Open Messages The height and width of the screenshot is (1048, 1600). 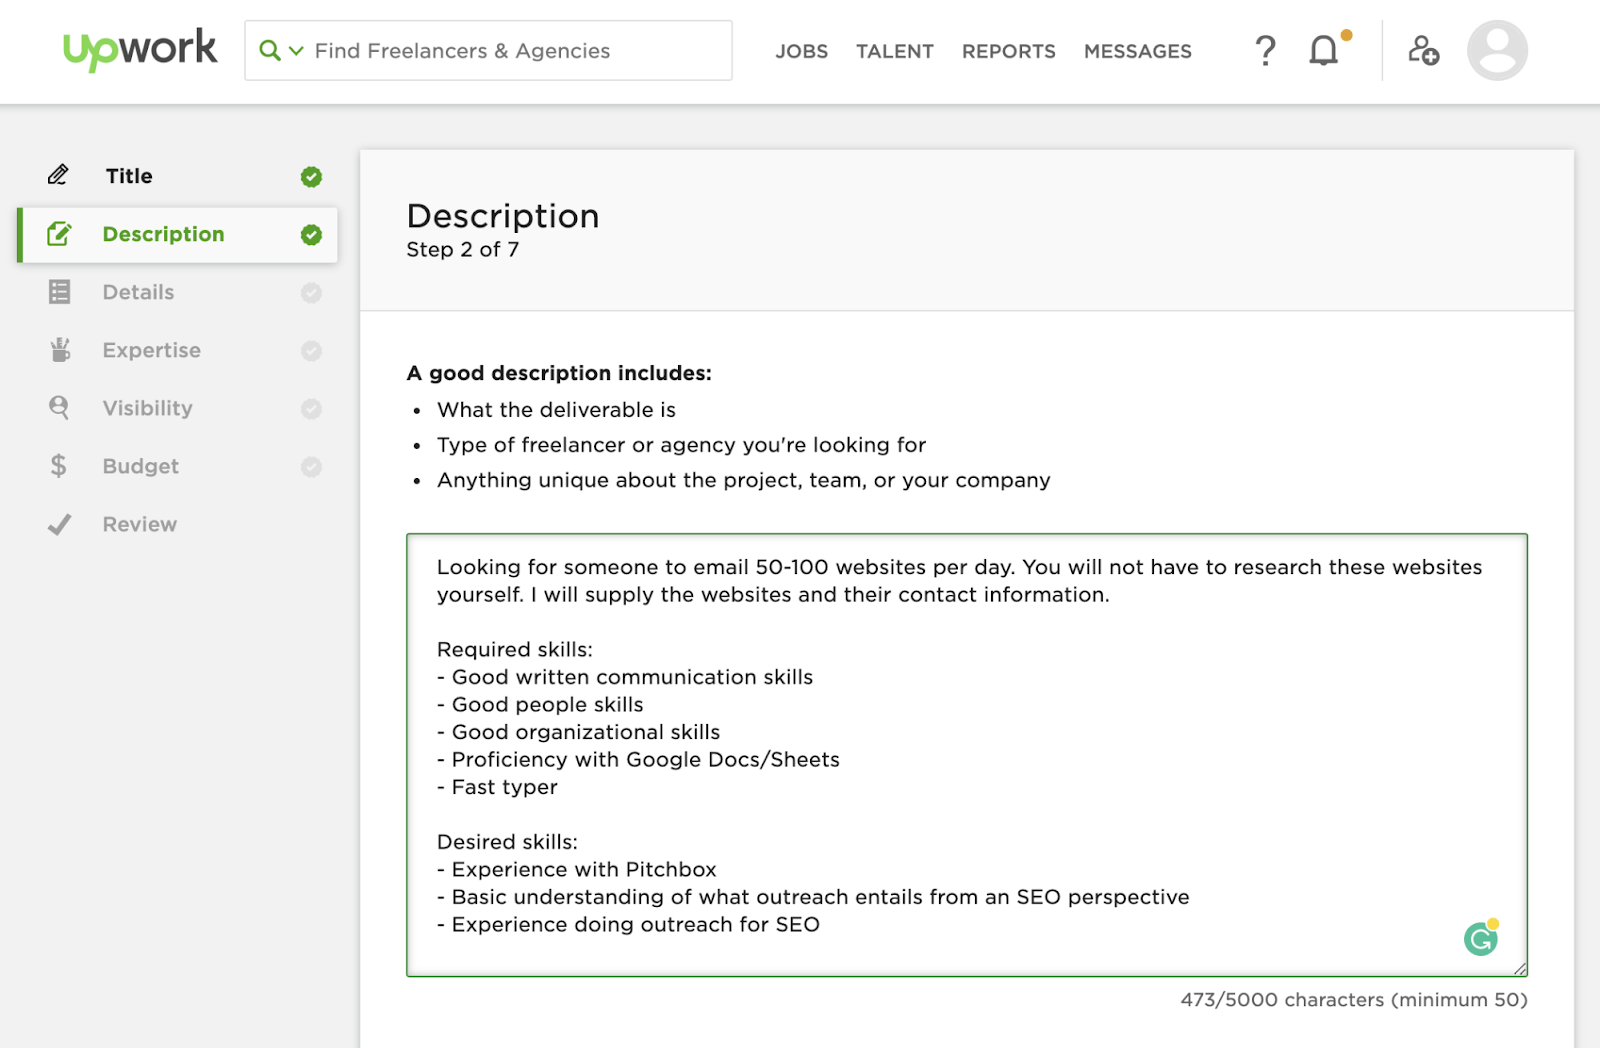point(1137,51)
